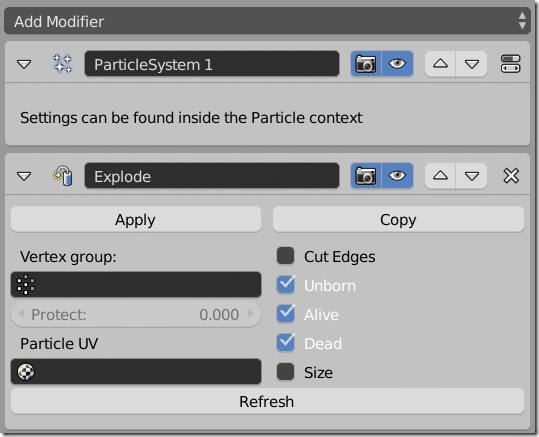Click the Apply button
Image resolution: width=539 pixels, height=437 pixels.
click(x=136, y=219)
